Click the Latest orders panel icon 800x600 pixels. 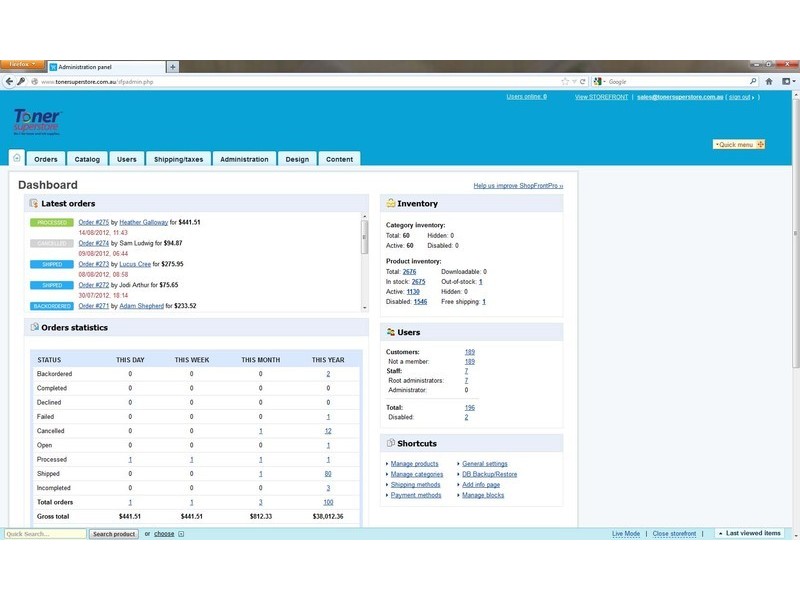click(34, 203)
